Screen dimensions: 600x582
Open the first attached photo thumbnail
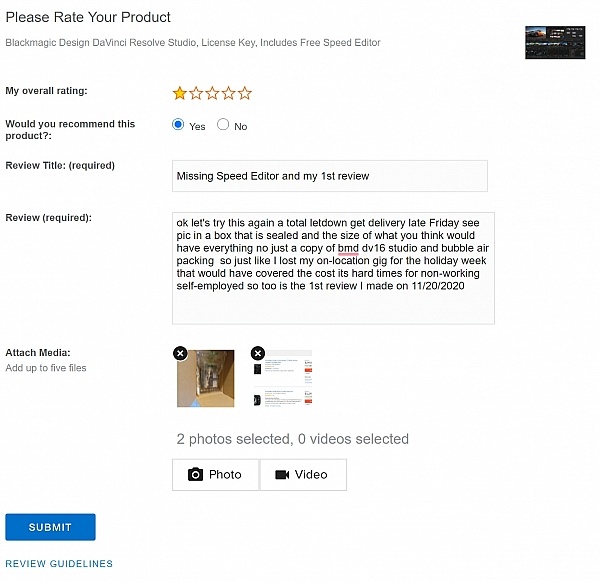click(208, 380)
